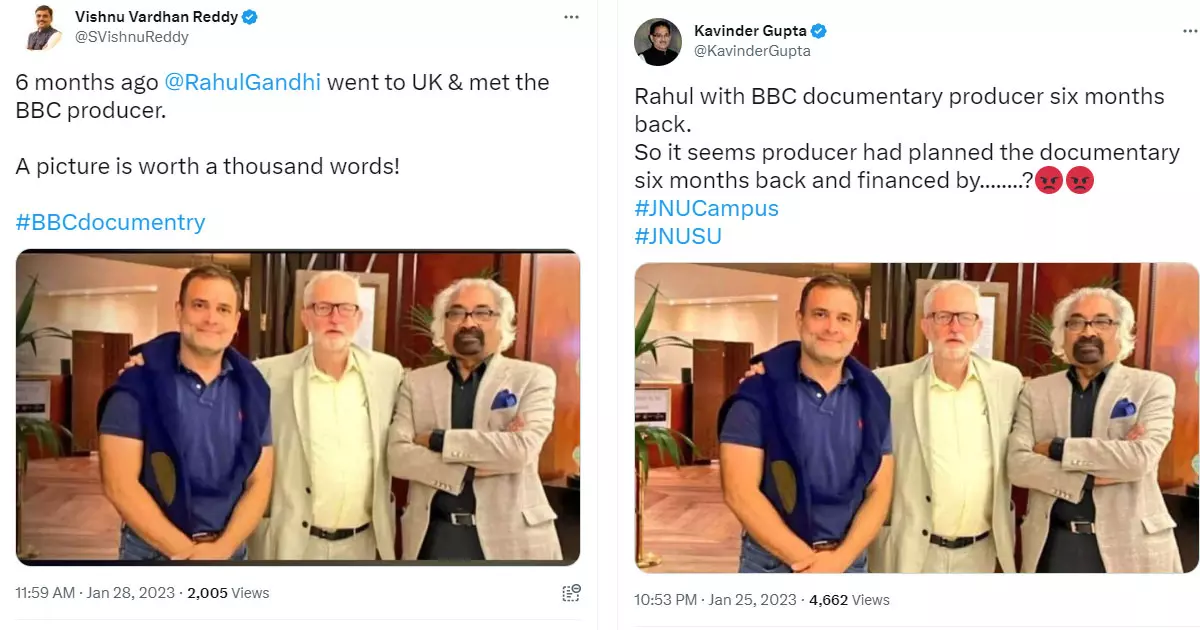Screen dimensions: 1200x630
Task: Click the 2,005 Views count
Action: (x=228, y=593)
